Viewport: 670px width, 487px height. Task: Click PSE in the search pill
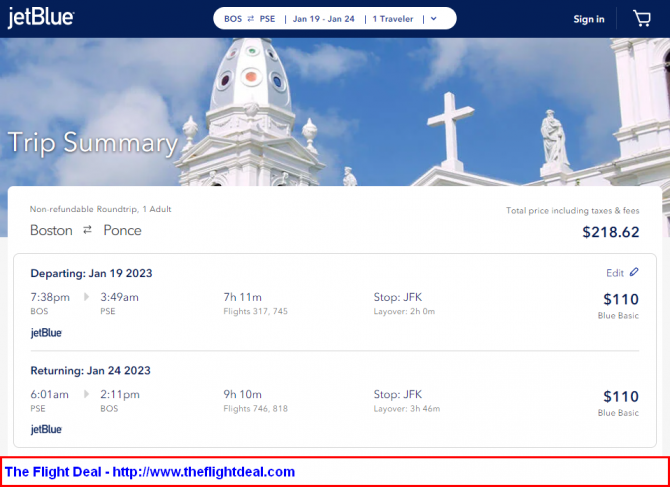point(267,19)
